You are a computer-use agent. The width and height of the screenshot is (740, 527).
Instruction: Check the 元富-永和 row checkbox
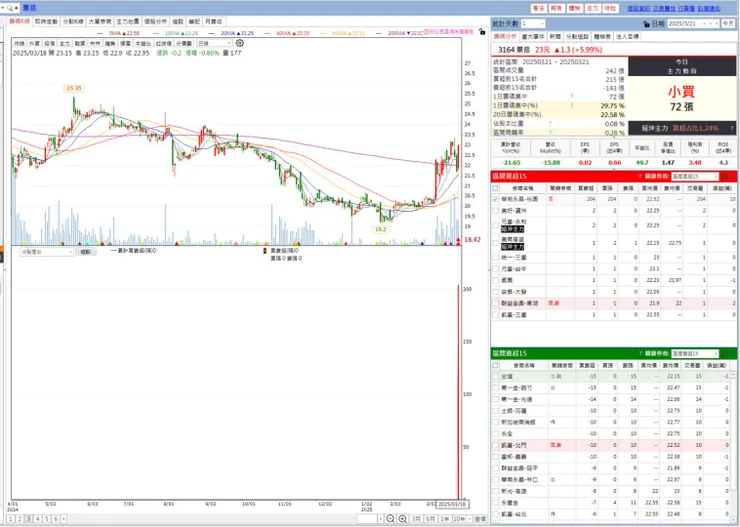click(x=496, y=225)
